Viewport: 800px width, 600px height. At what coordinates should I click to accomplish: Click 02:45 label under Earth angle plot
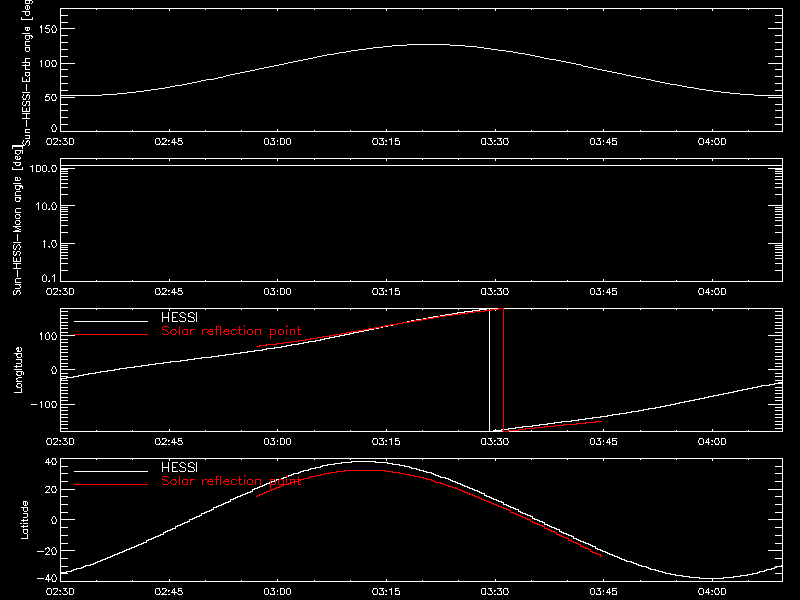tap(169, 141)
